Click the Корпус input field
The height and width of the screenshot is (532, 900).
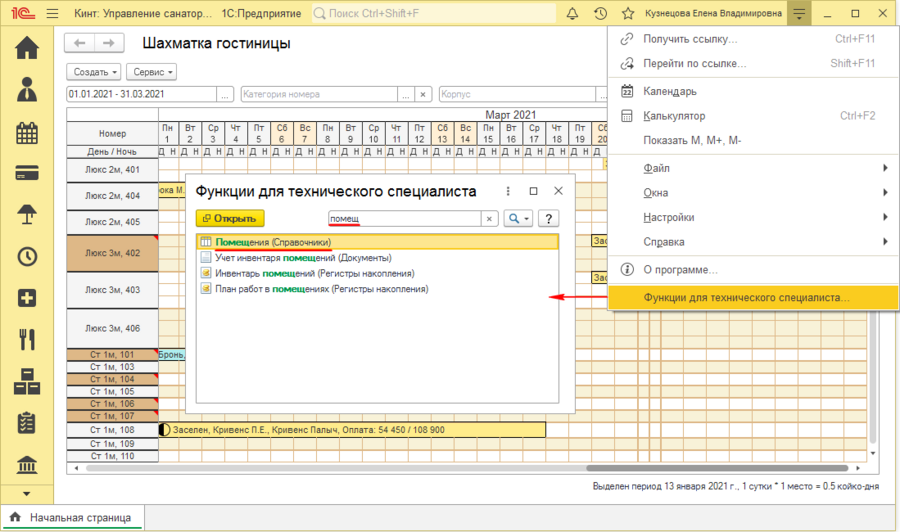pyautogui.click(x=517, y=94)
